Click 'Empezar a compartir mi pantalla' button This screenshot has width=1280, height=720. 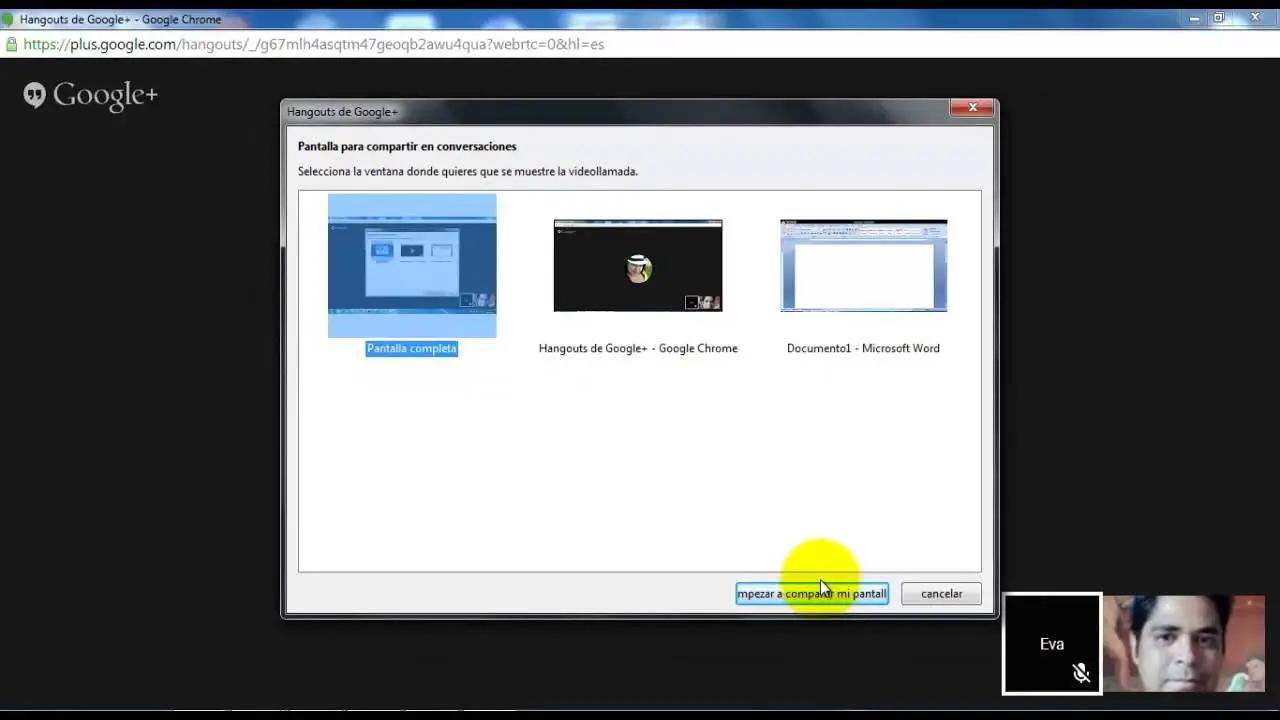(812, 594)
